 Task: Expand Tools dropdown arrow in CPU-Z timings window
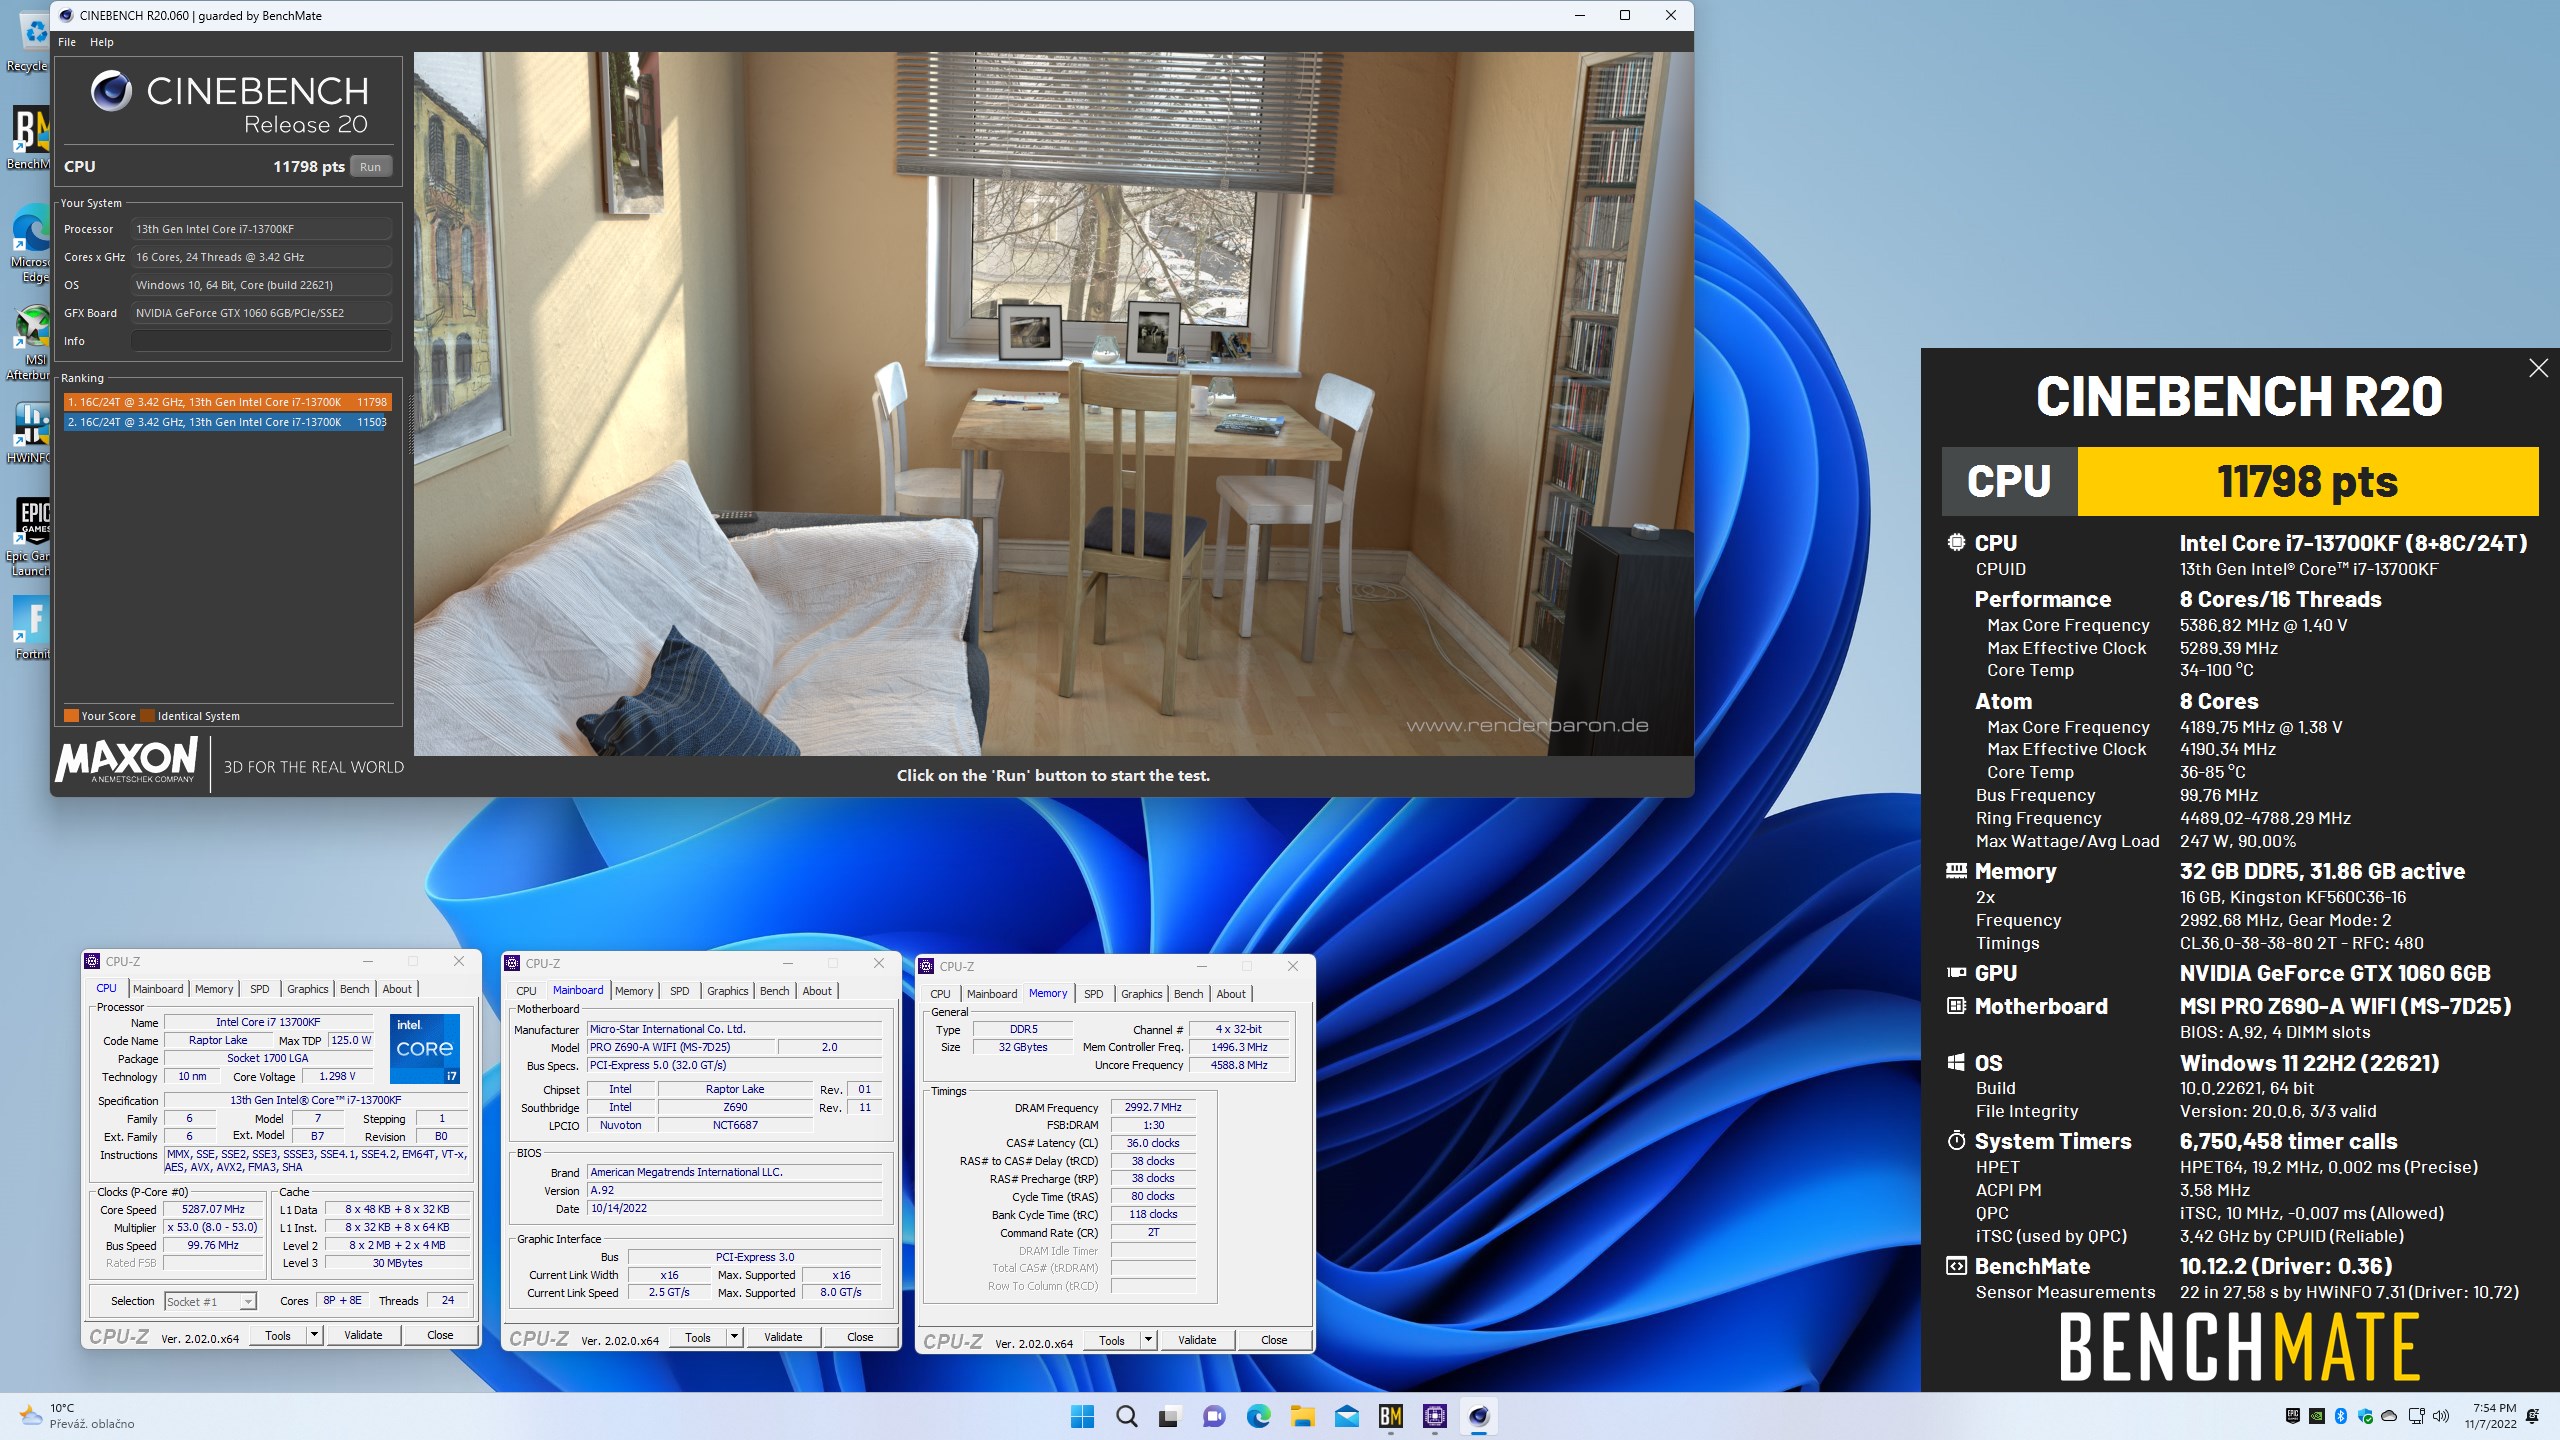1147,1340
